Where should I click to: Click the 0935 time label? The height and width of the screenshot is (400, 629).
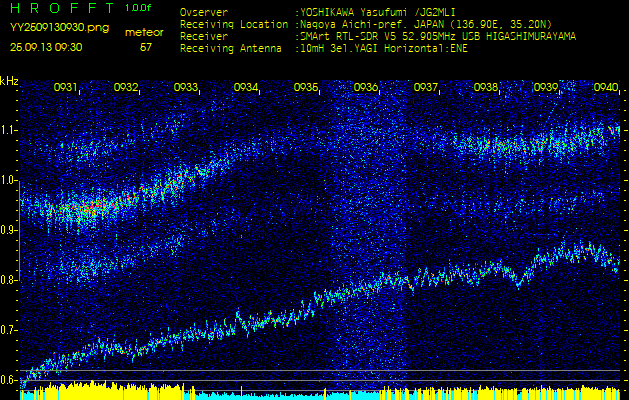[306, 88]
